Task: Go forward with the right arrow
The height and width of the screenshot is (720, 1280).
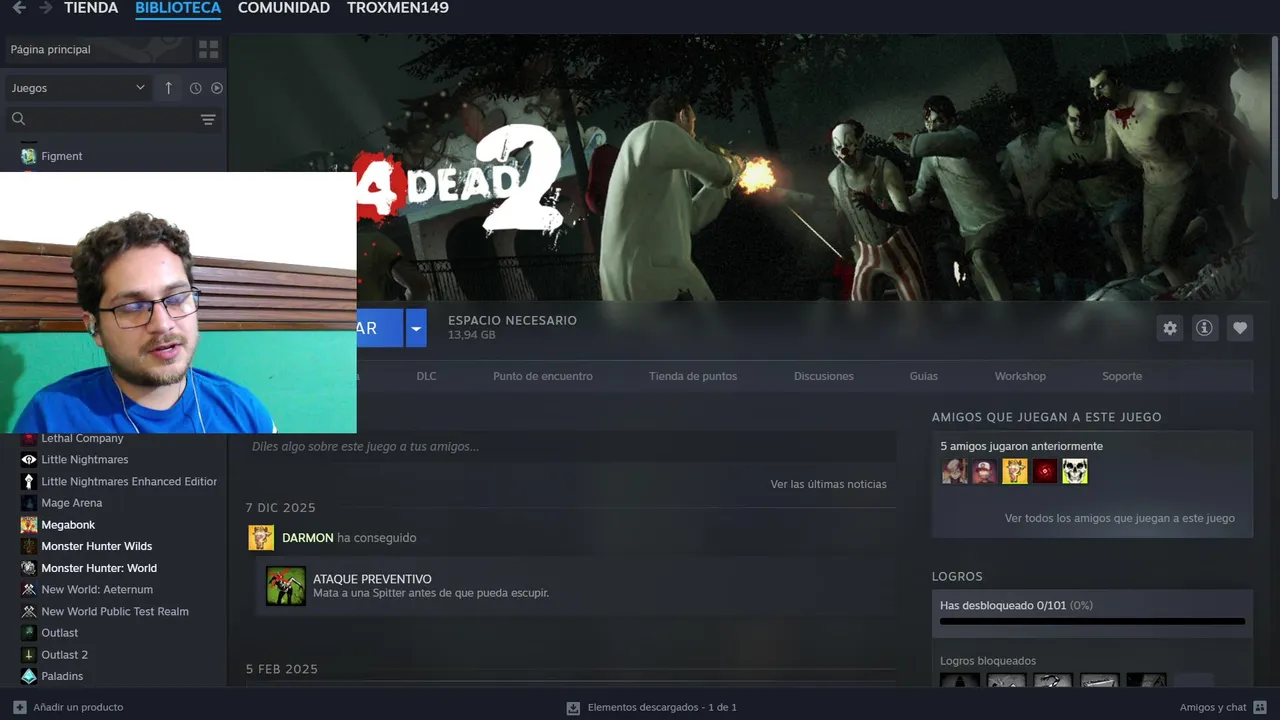Action: (x=46, y=8)
